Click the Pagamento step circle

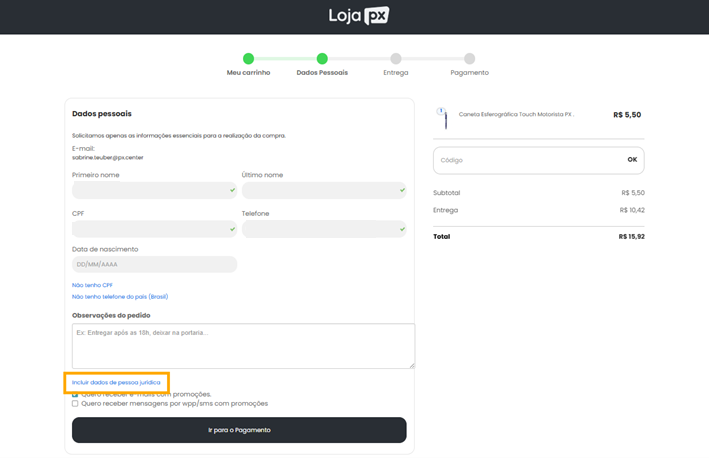click(x=469, y=59)
